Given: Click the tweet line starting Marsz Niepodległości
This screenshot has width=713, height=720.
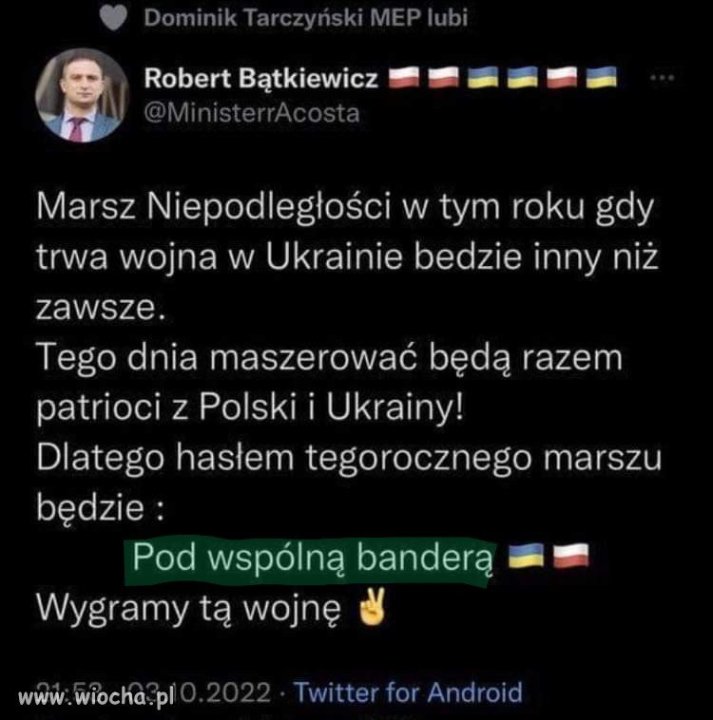Looking at the screenshot, I should pyautogui.click(x=345, y=207).
